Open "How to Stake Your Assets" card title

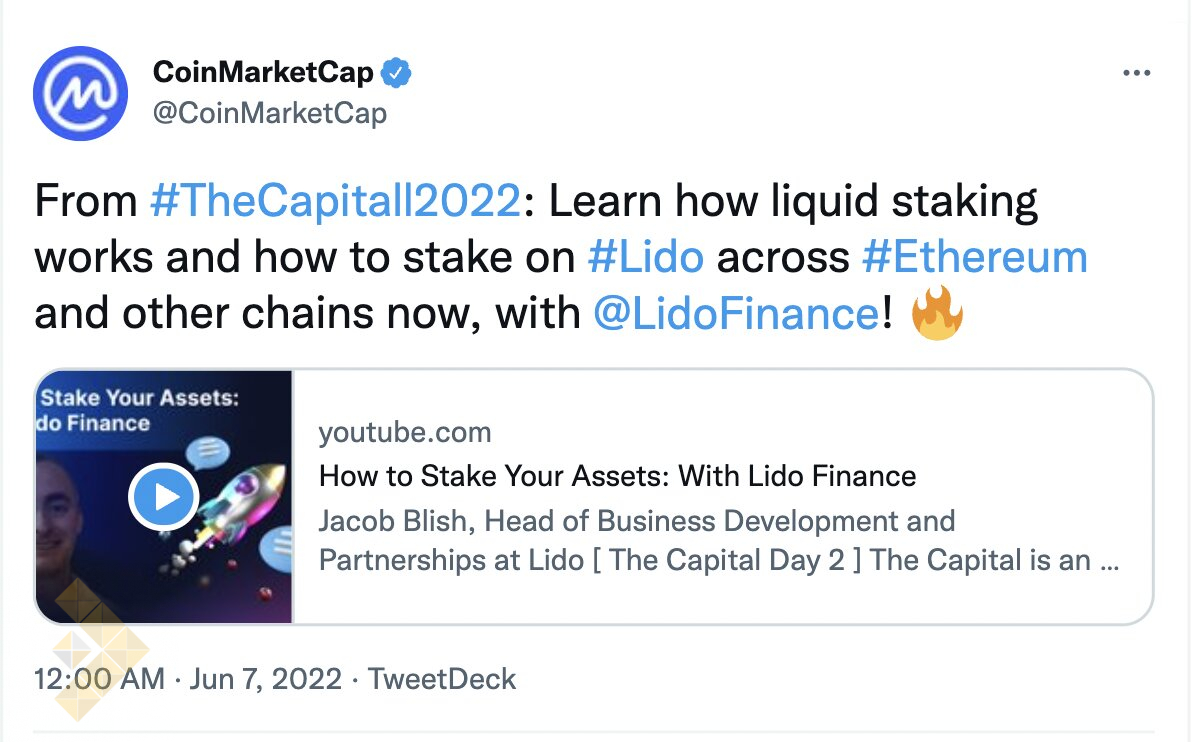[617, 476]
